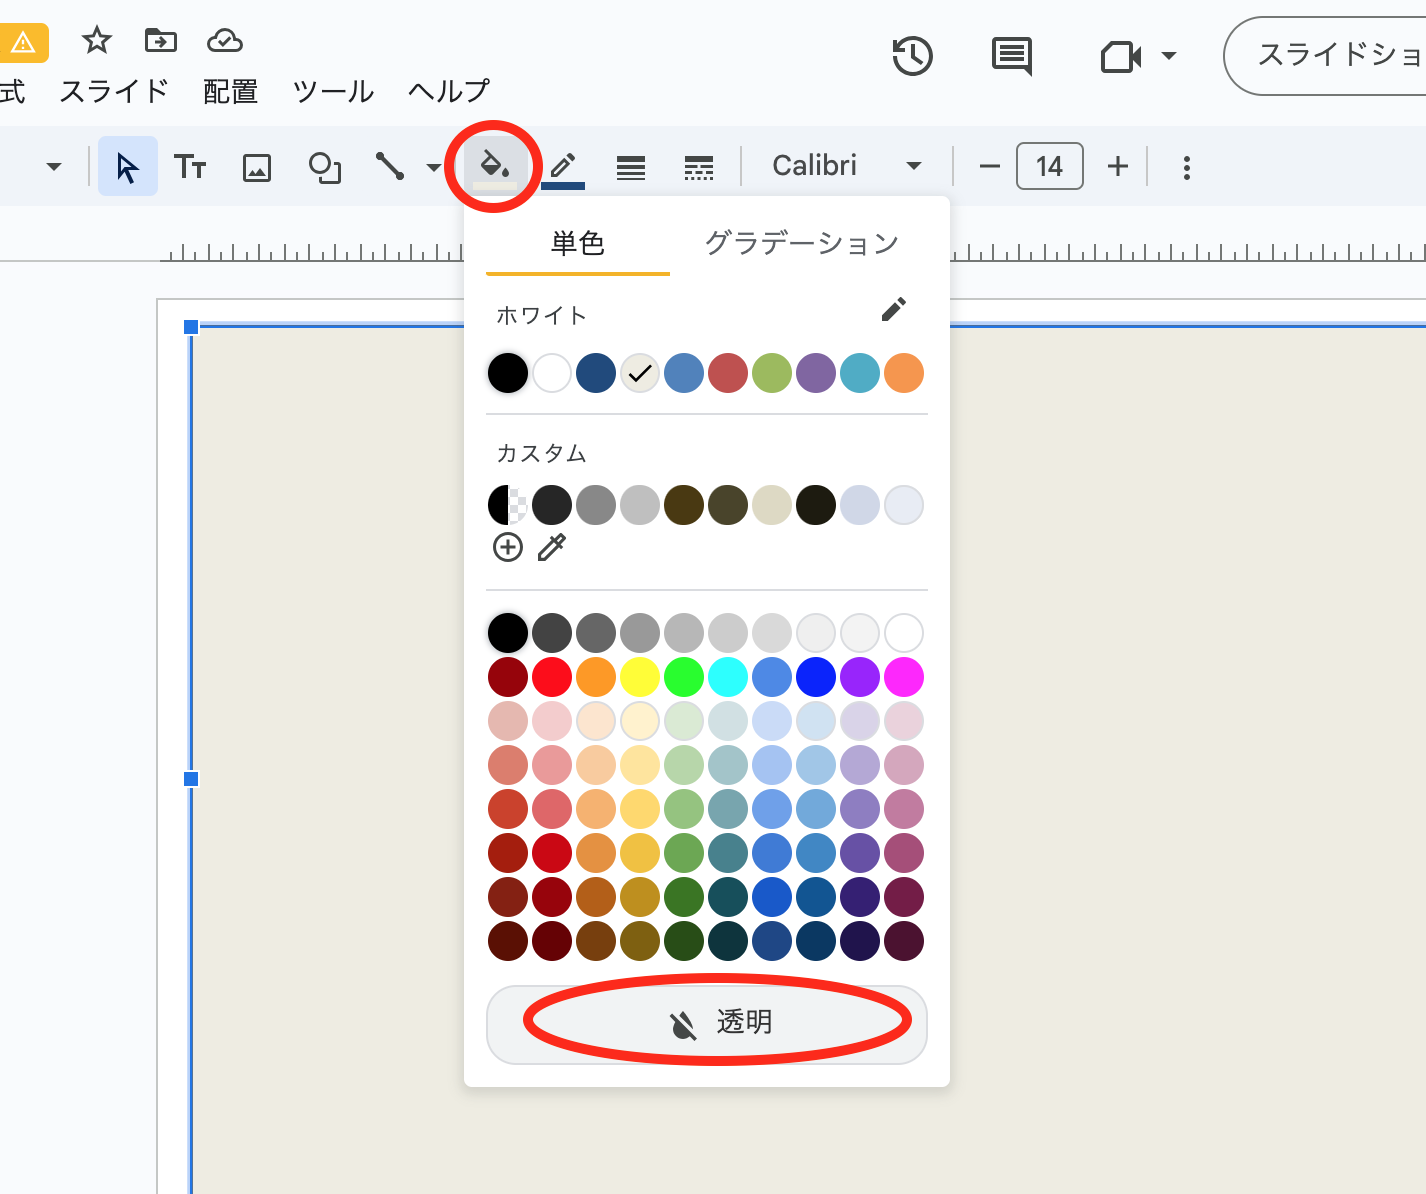This screenshot has height=1194, width=1426.
Task: Click the insert image icon
Action: 257,167
